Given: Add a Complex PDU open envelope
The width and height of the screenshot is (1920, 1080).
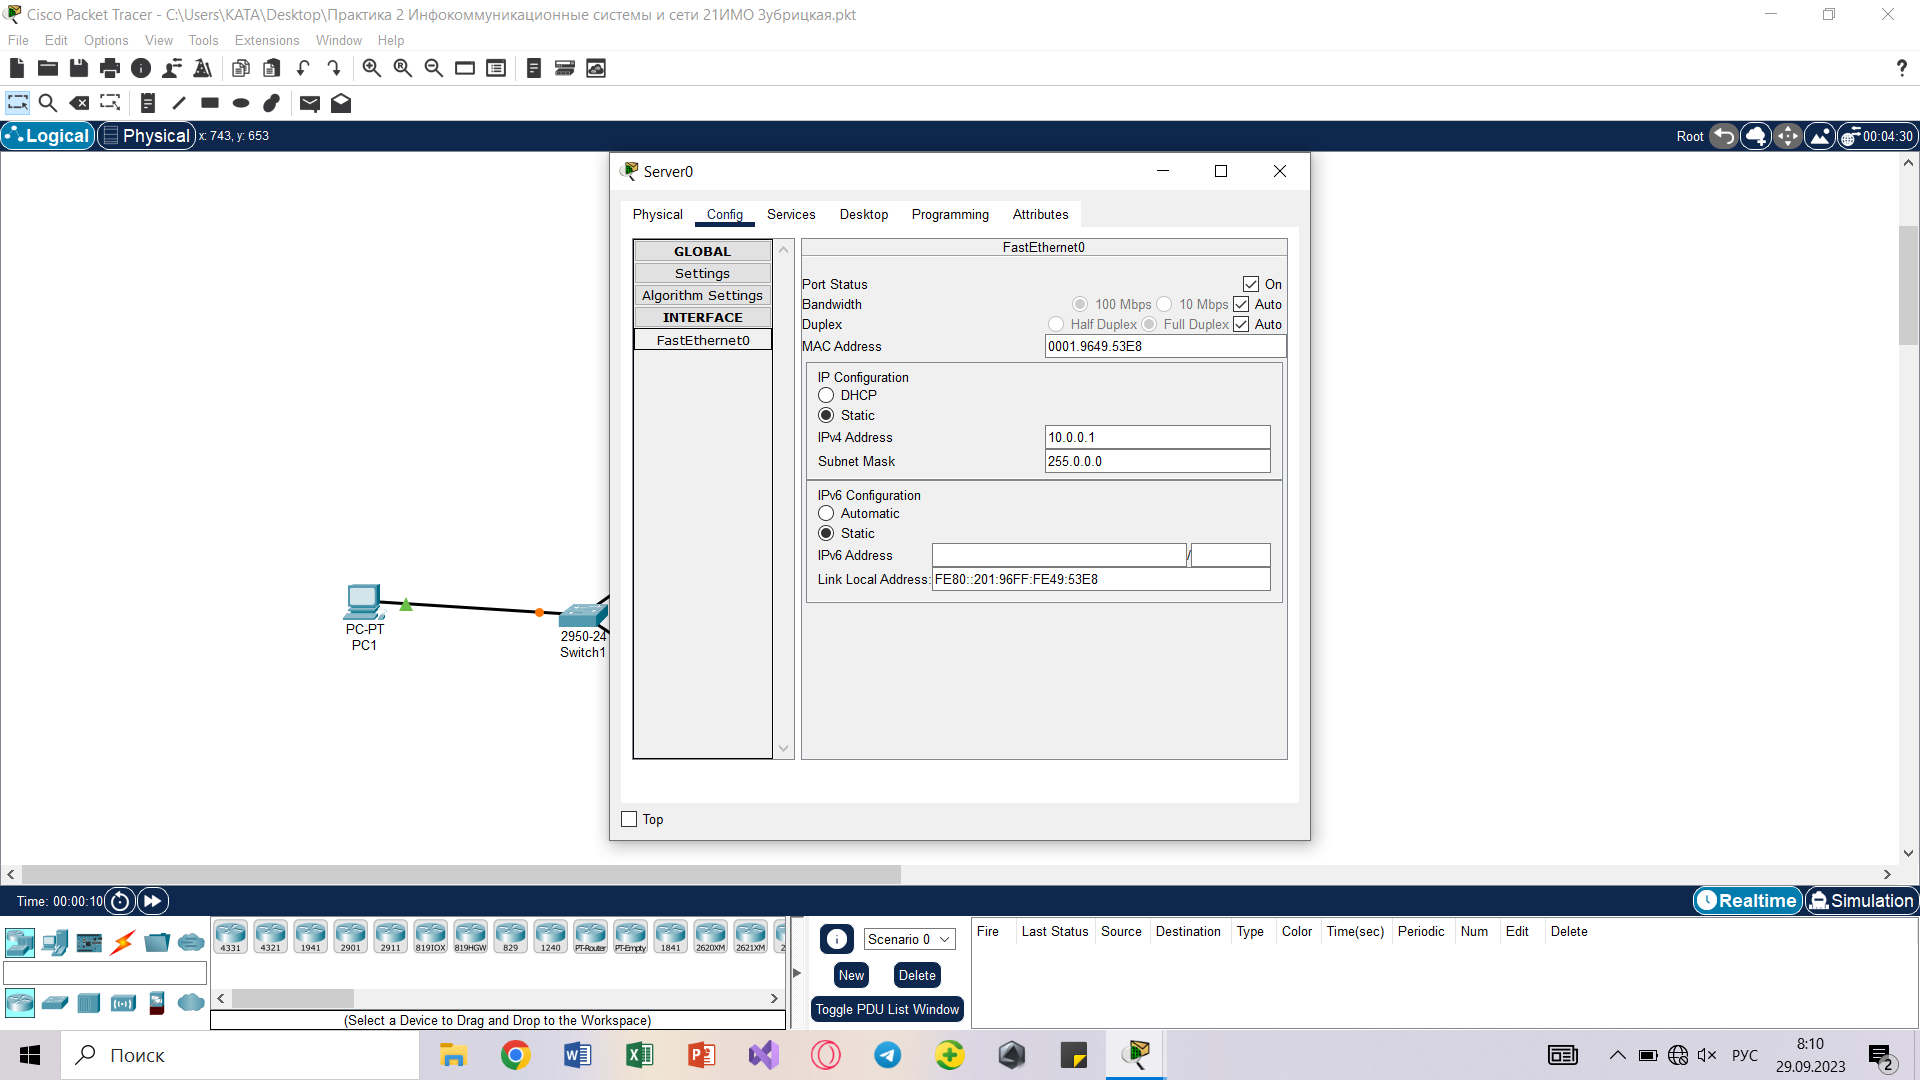Looking at the screenshot, I should (341, 103).
